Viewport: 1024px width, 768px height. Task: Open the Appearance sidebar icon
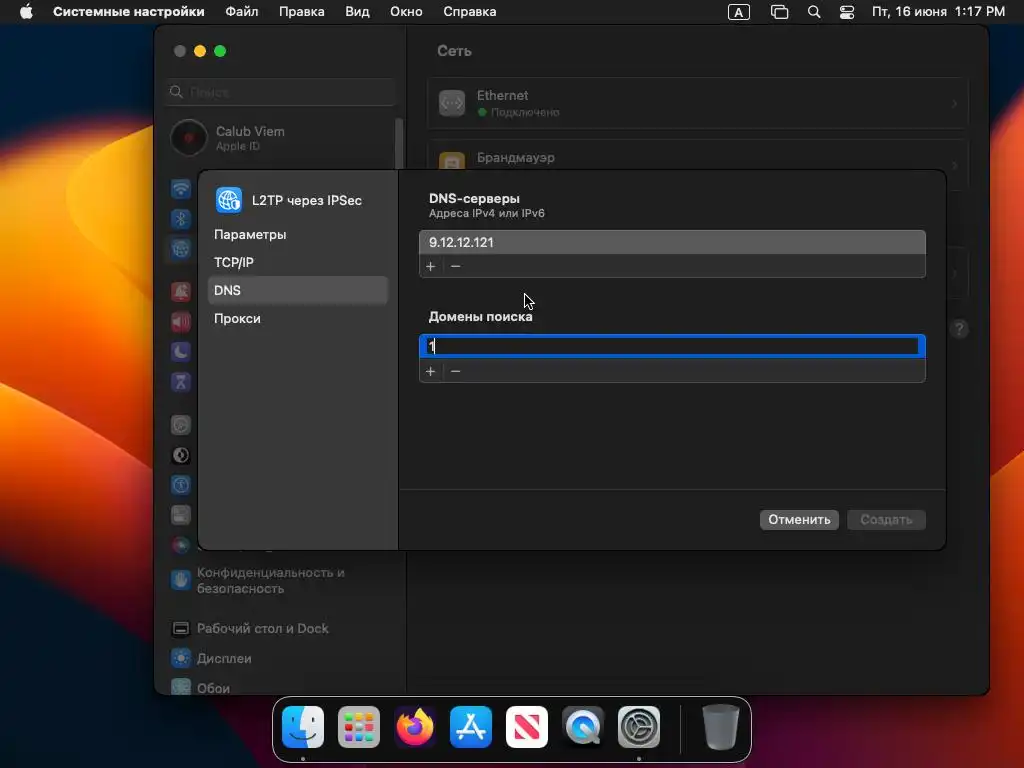[x=181, y=455]
